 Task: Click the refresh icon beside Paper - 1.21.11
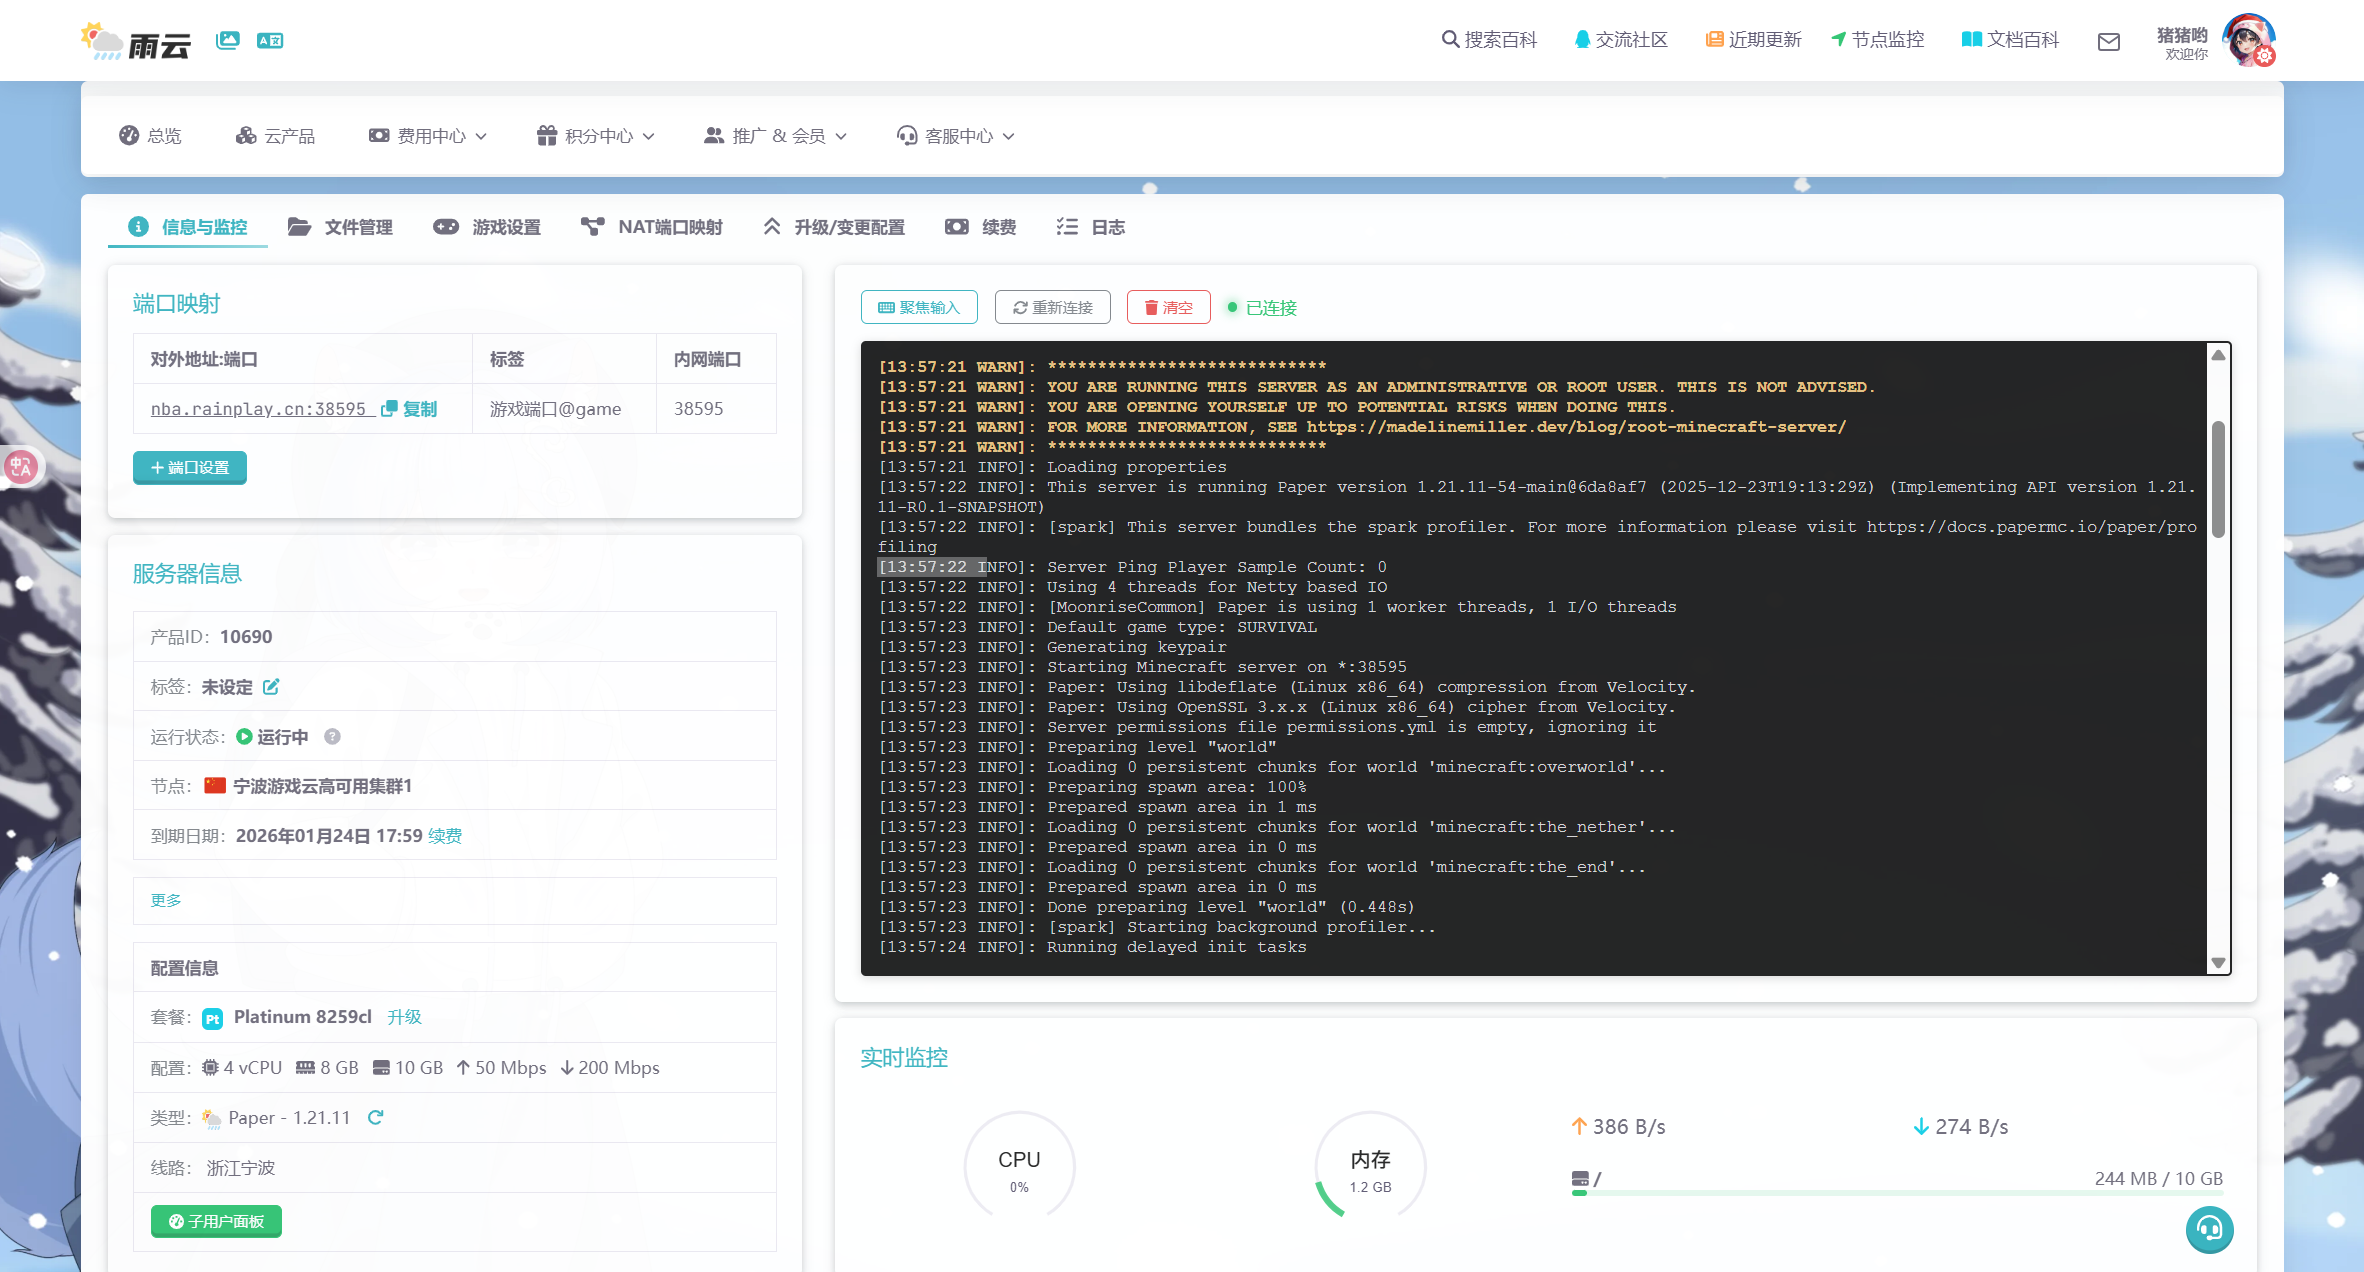(376, 1118)
